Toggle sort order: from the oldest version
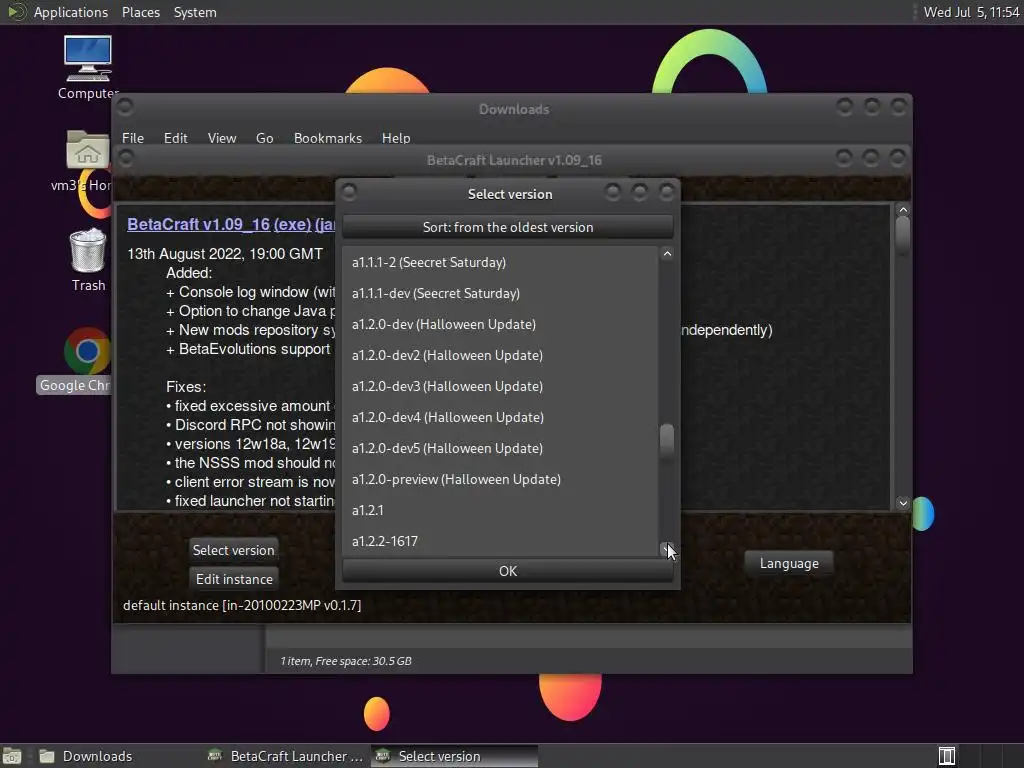1024x768 pixels. click(507, 227)
